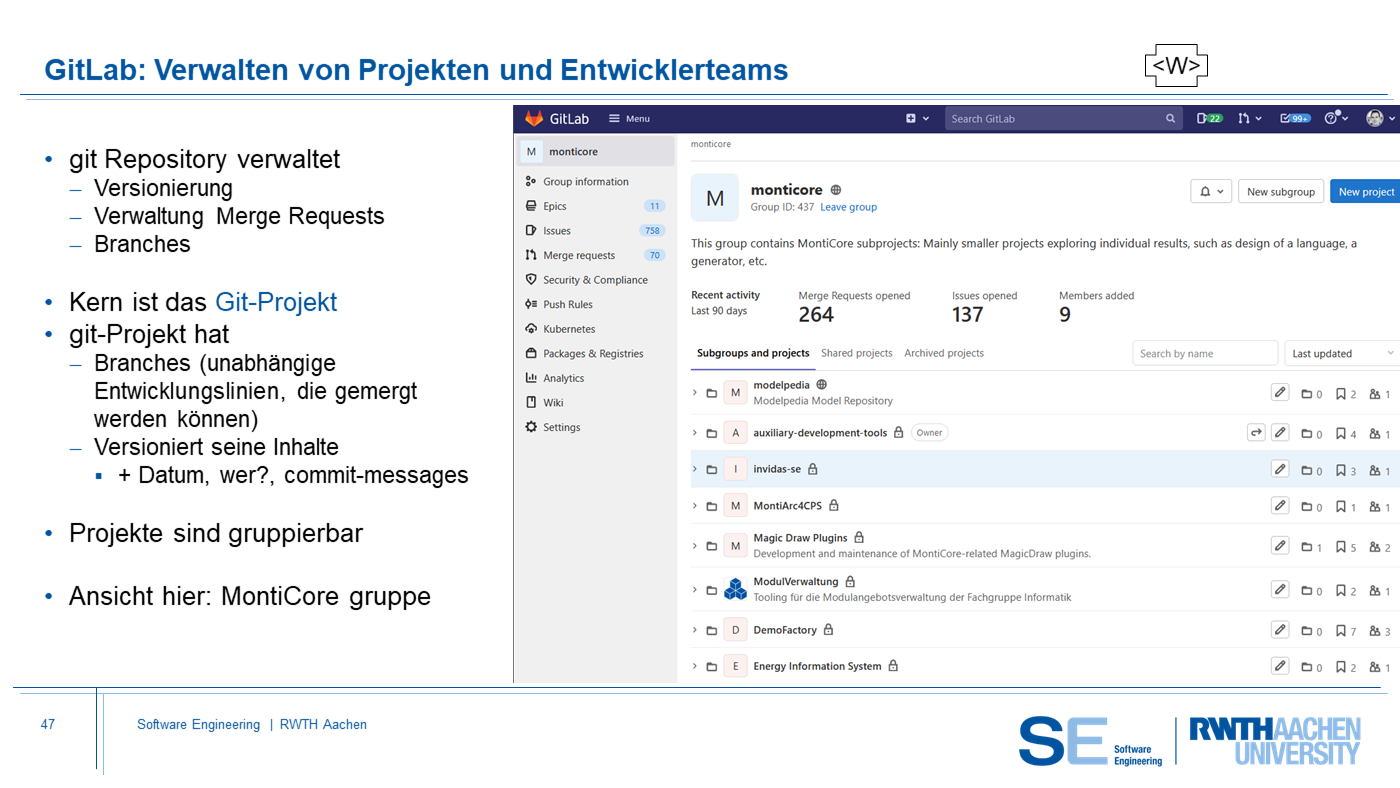Viewport: 1400px width, 788px height.
Task: Click the GitLab fox logo
Action: (x=534, y=118)
